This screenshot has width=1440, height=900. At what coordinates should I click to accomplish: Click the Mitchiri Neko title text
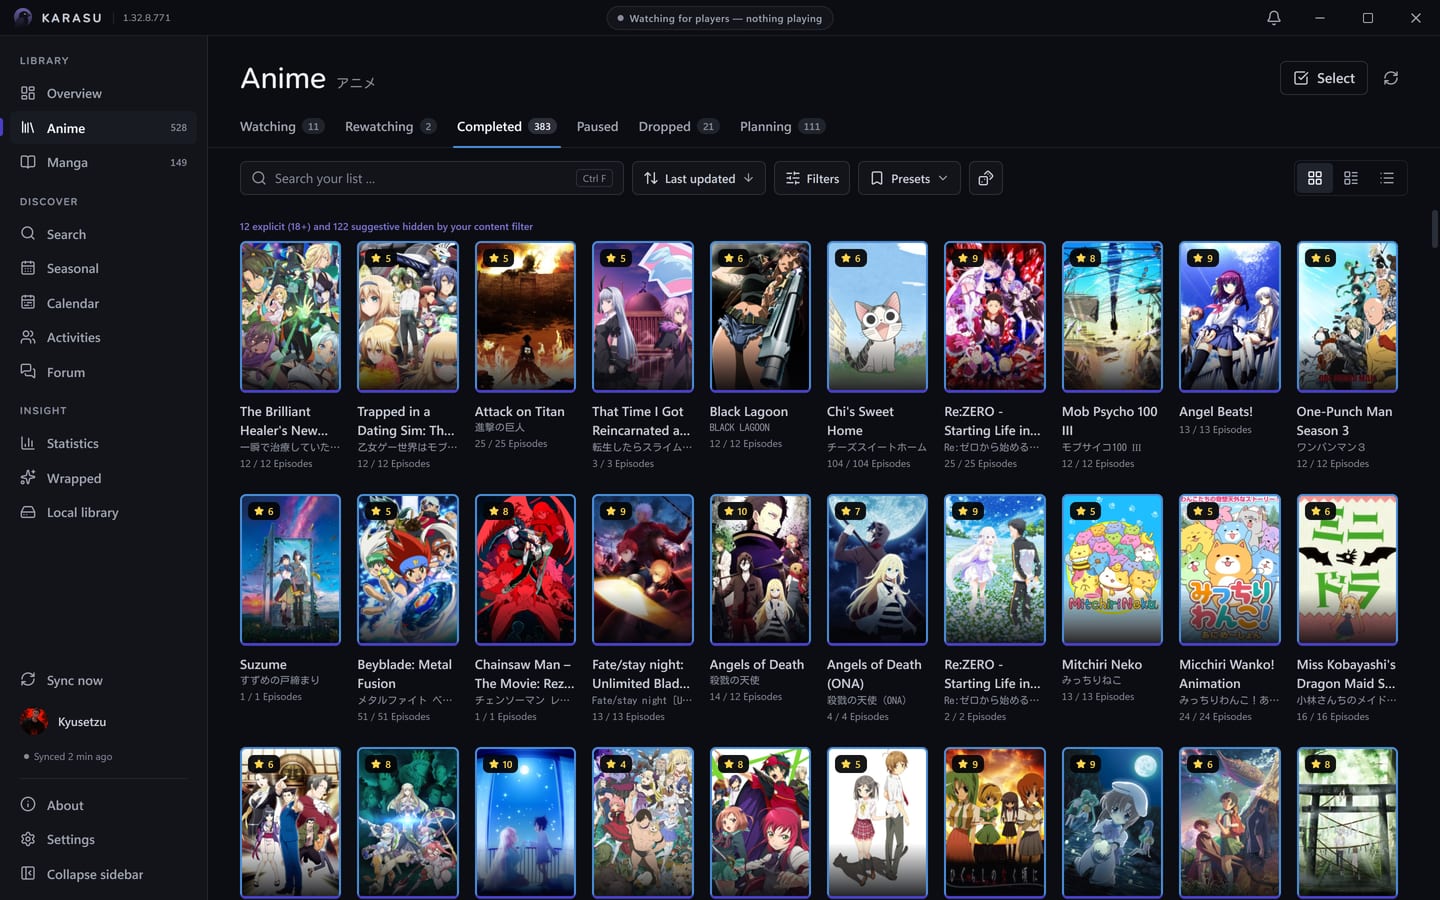point(1102,665)
